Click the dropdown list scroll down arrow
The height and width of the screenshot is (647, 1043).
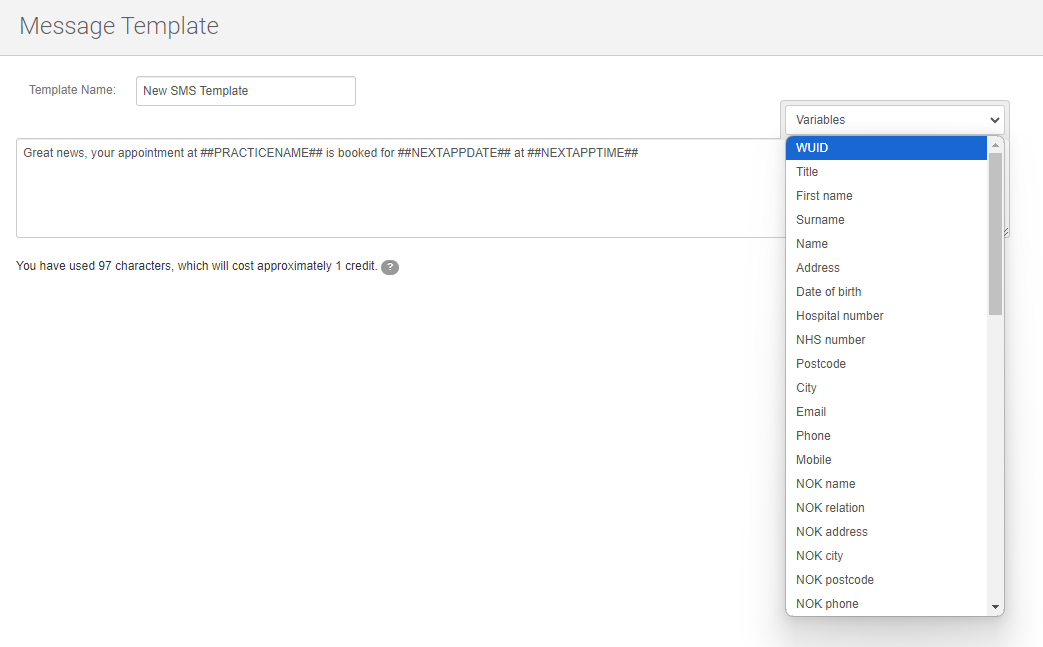(995, 607)
